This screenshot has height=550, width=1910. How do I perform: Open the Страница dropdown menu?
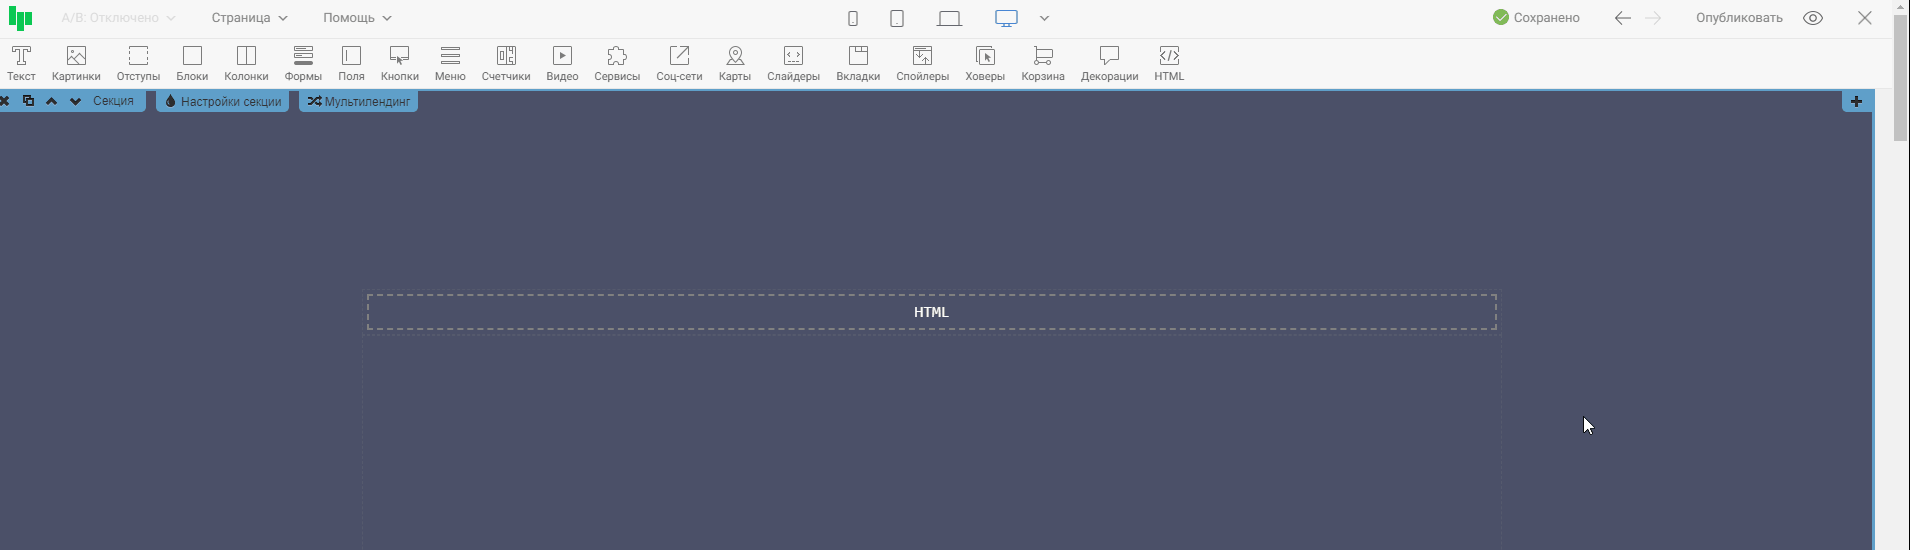coord(249,18)
